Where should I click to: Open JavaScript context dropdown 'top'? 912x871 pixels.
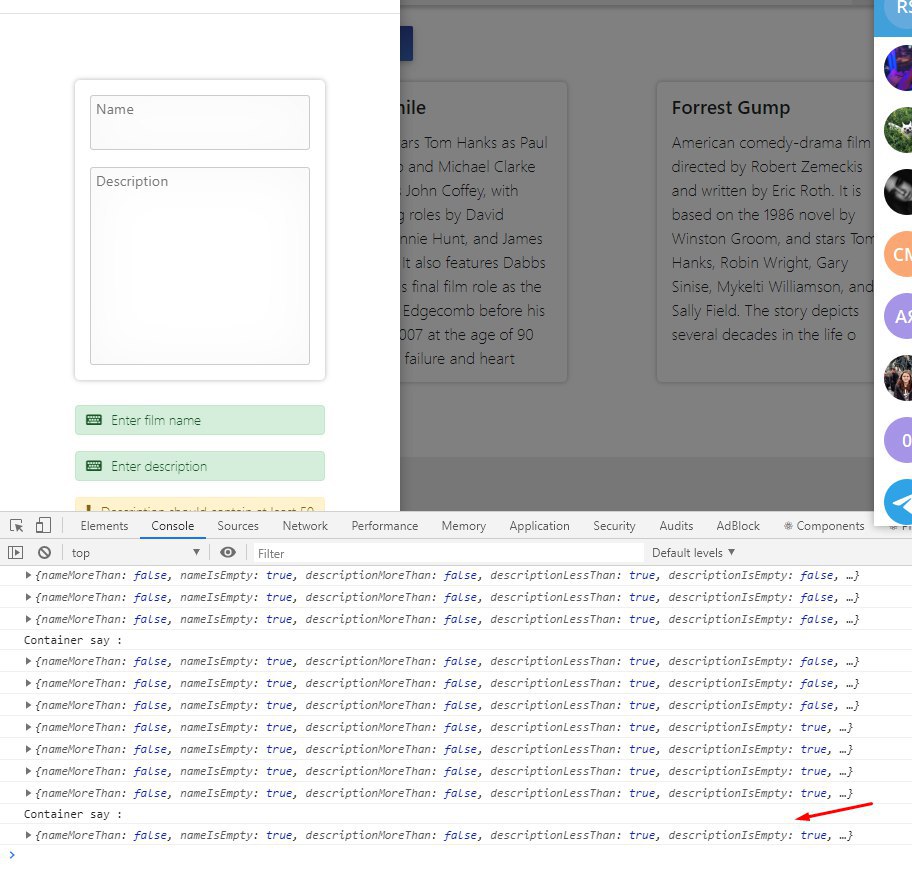click(x=136, y=552)
